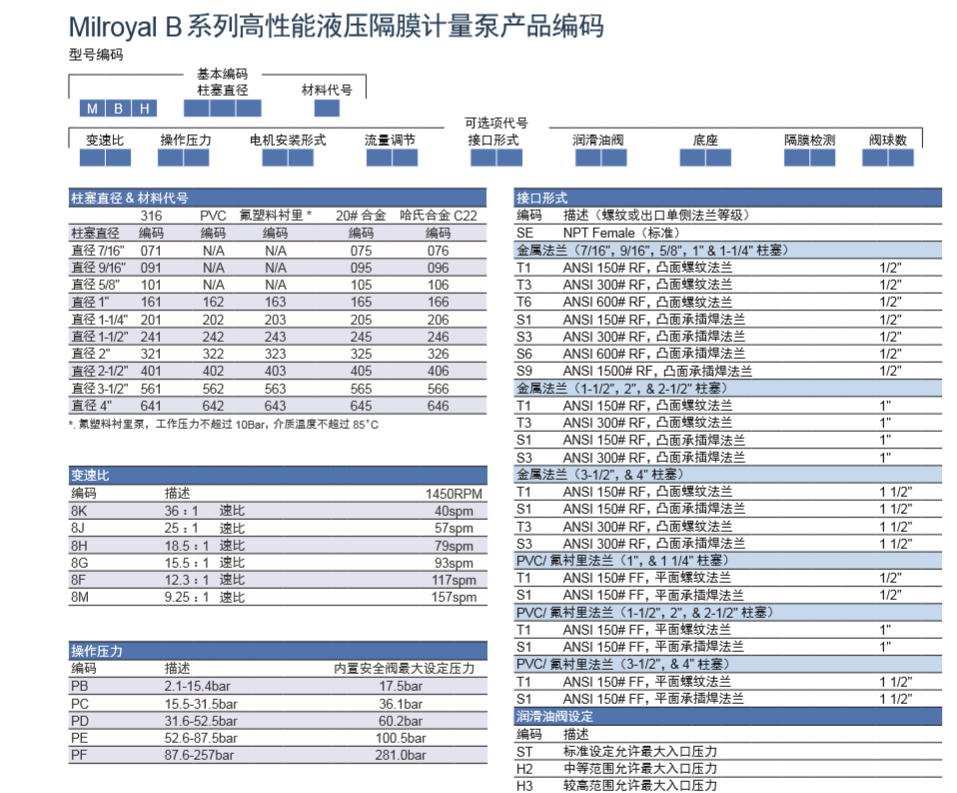957x793 pixels.
Task: Click the '型号编码' subtitle
Action: [x=96, y=55]
